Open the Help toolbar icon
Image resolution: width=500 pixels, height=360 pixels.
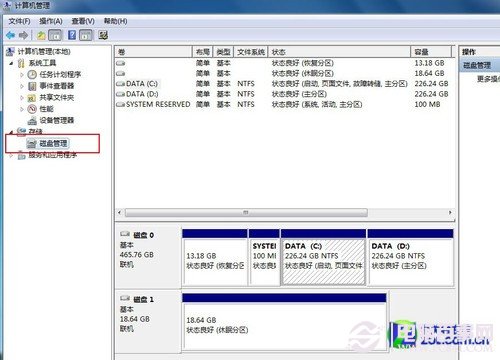[x=72, y=35]
